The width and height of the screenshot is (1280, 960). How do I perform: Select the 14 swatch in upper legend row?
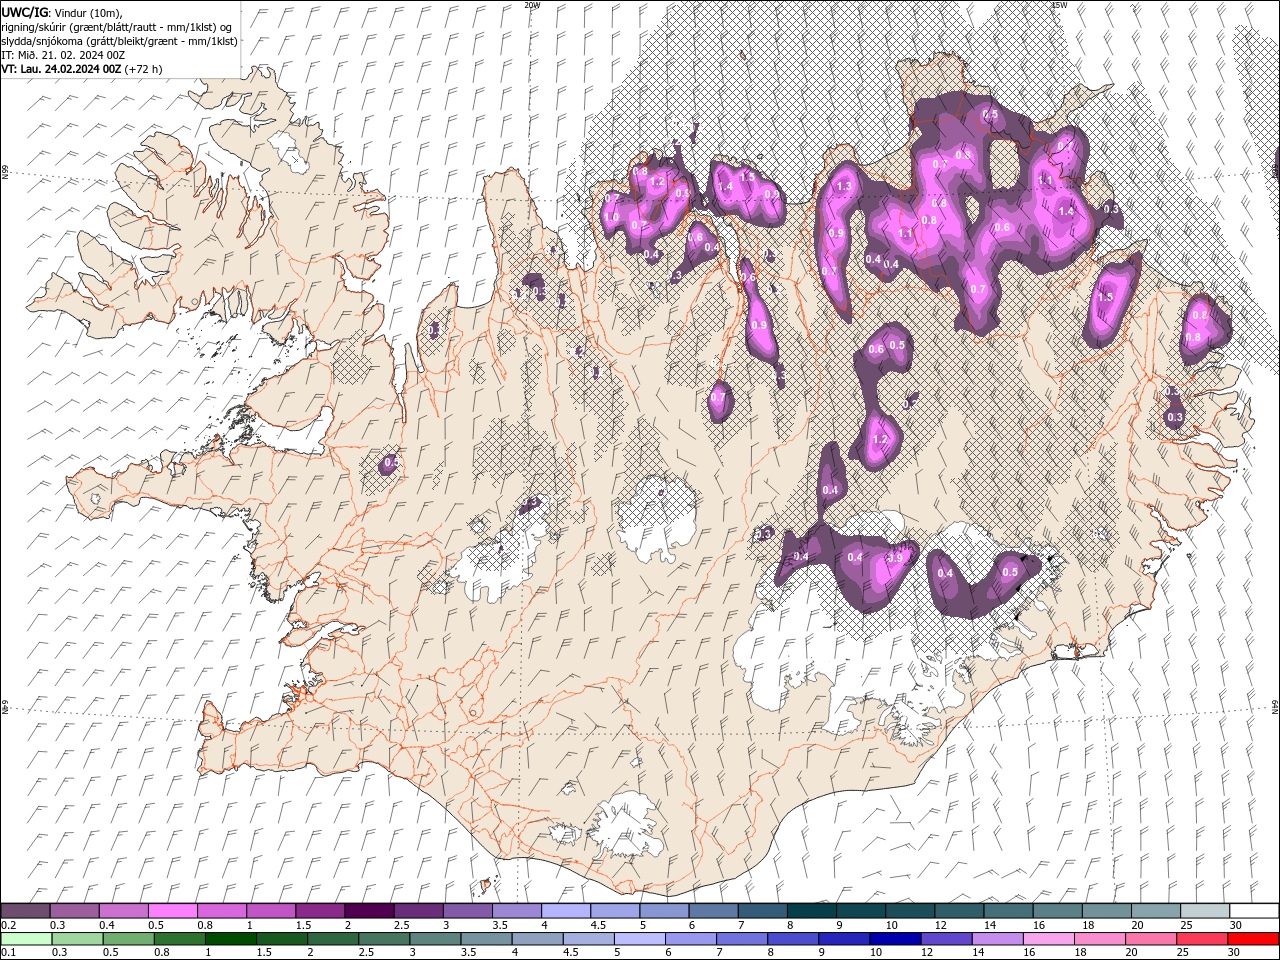1008,911
